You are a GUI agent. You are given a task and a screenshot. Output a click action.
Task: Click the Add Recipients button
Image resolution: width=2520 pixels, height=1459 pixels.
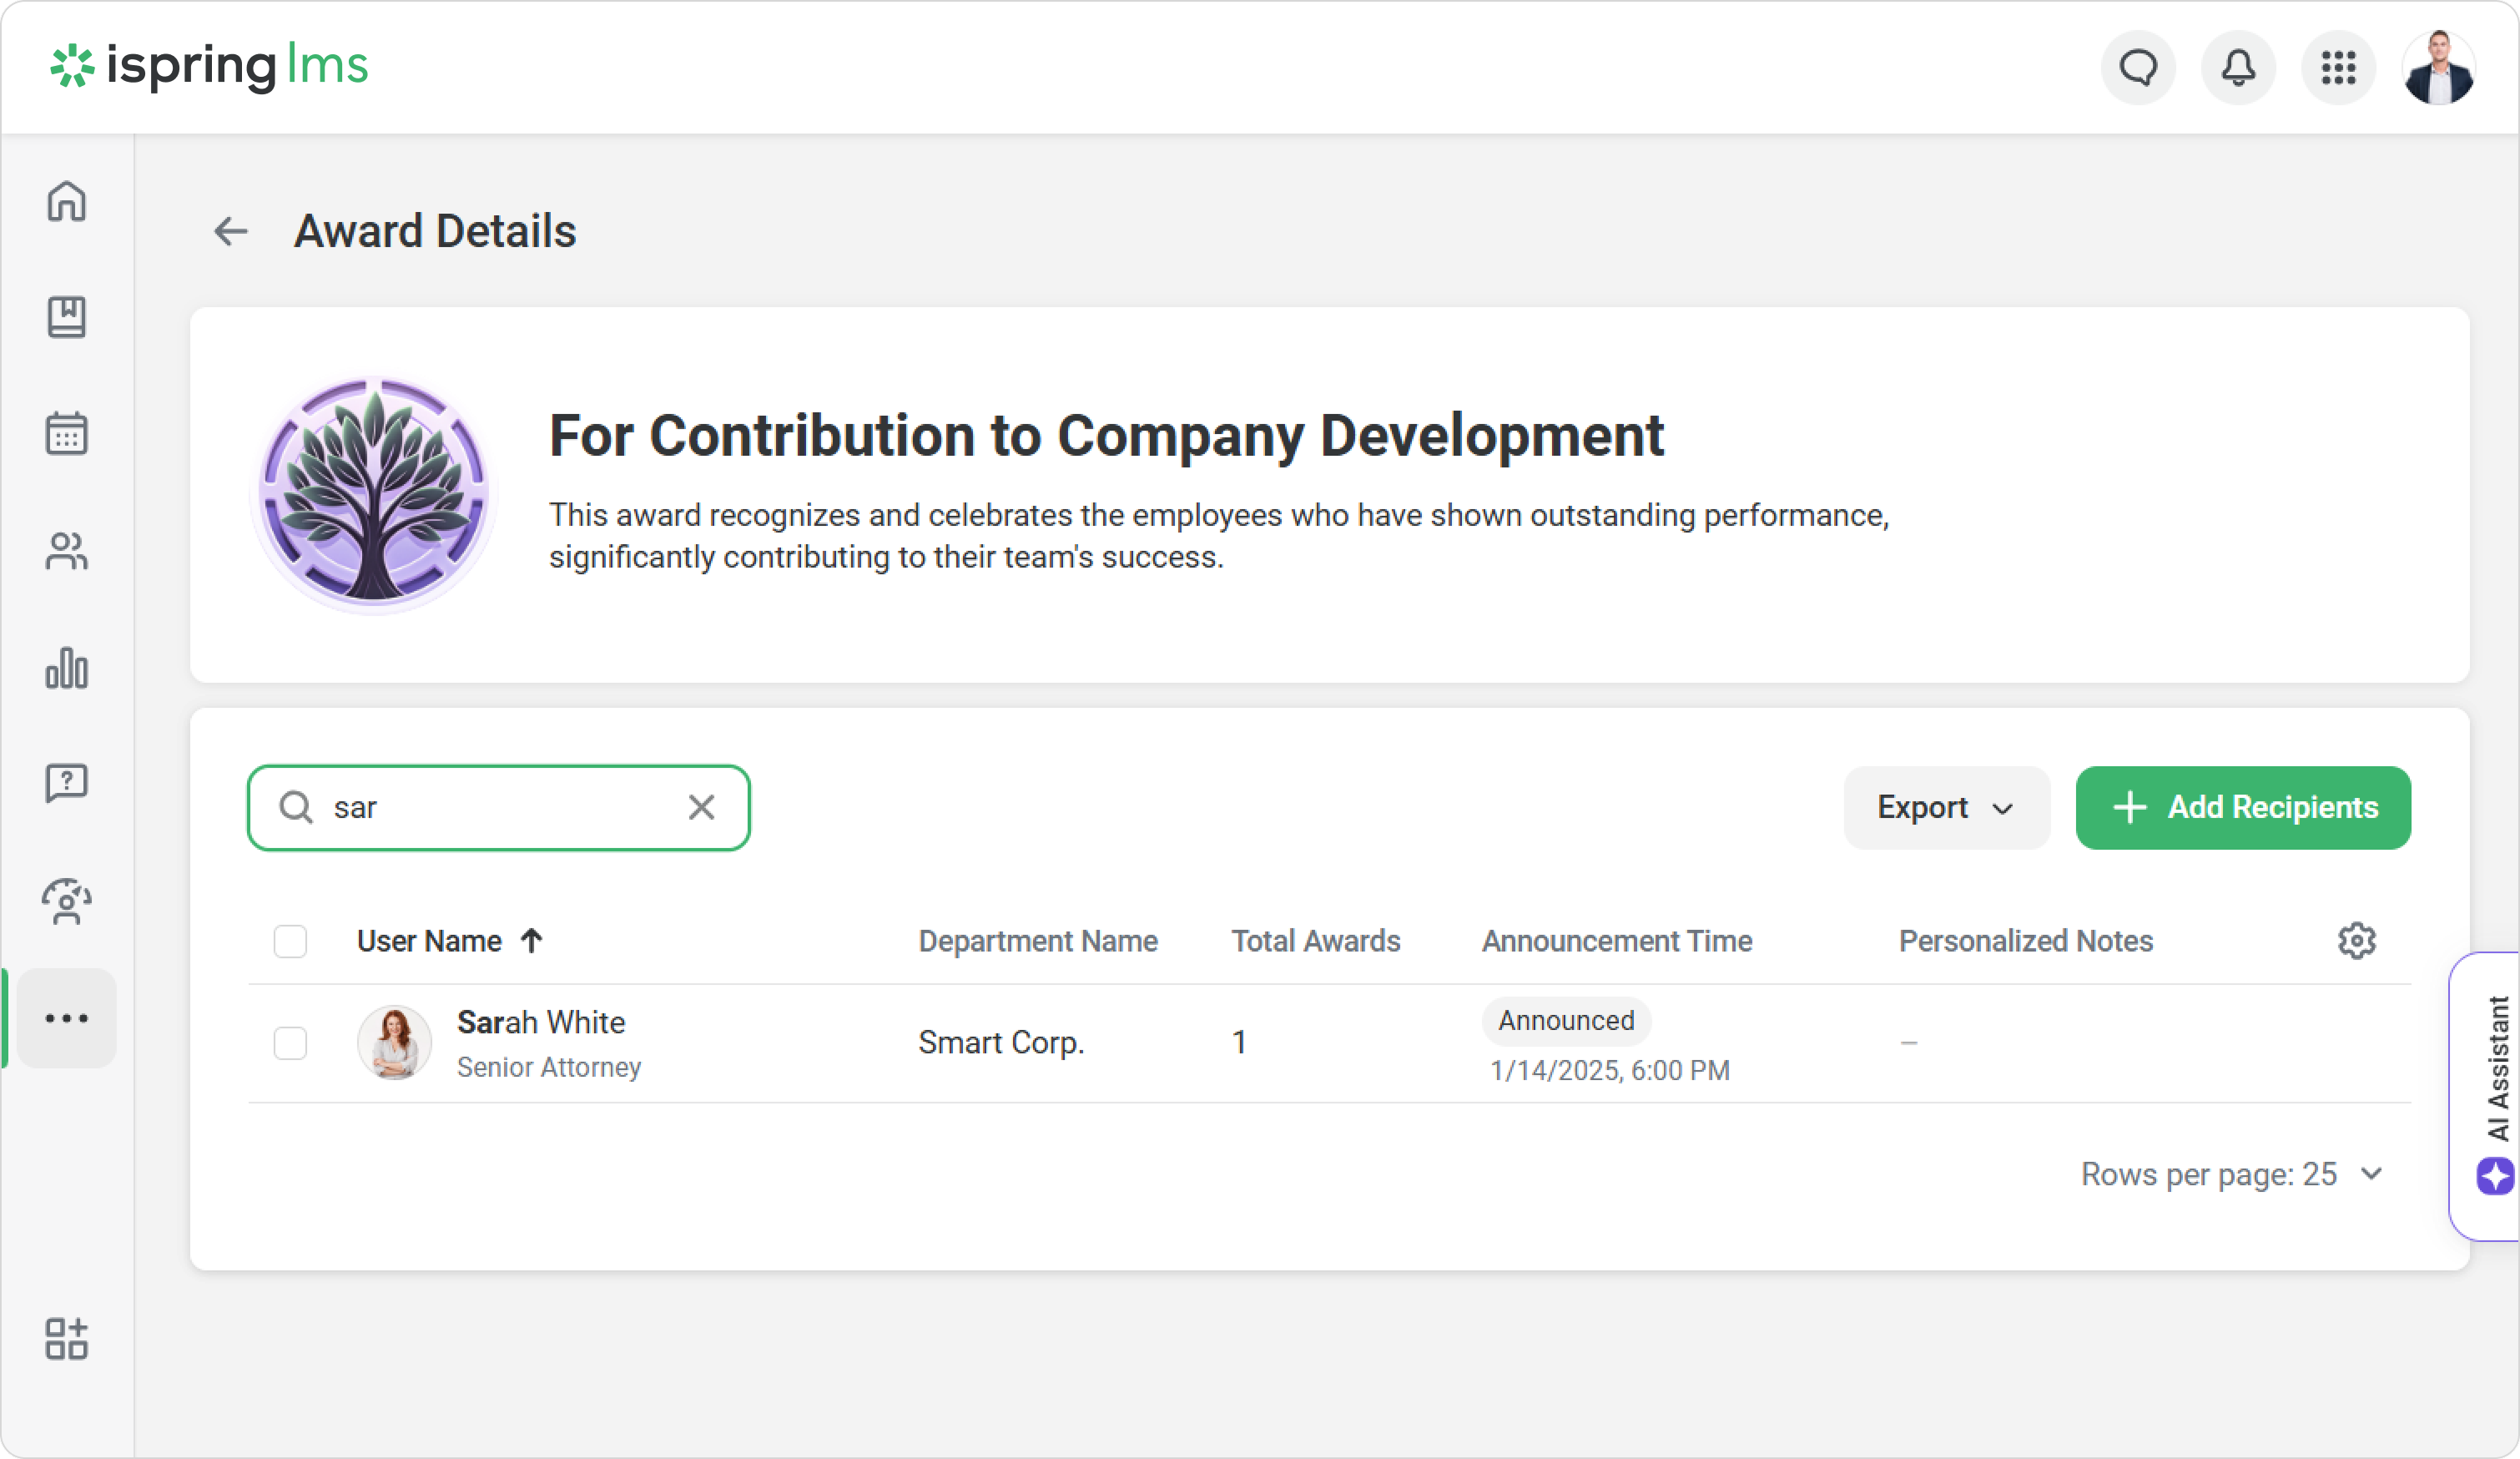[2243, 808]
